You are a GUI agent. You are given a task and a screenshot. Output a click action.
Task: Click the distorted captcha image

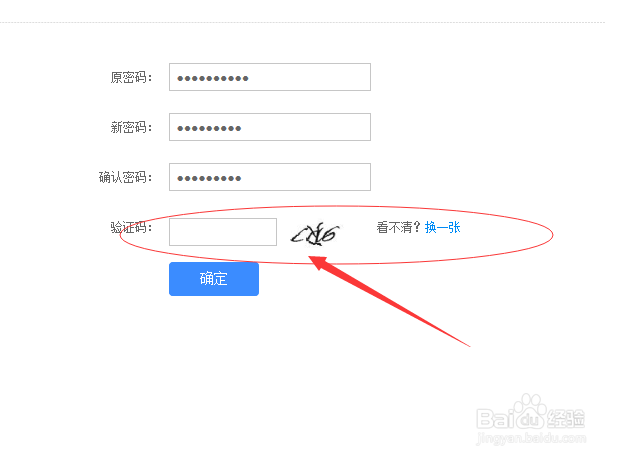pos(315,234)
